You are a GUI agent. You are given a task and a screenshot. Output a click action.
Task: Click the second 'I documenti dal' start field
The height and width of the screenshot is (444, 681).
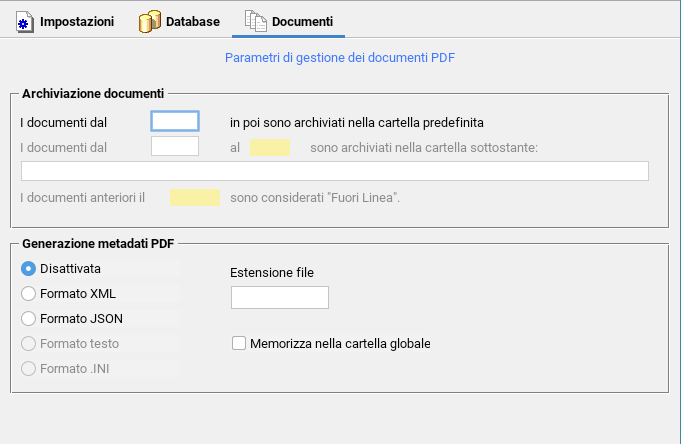[175, 146]
